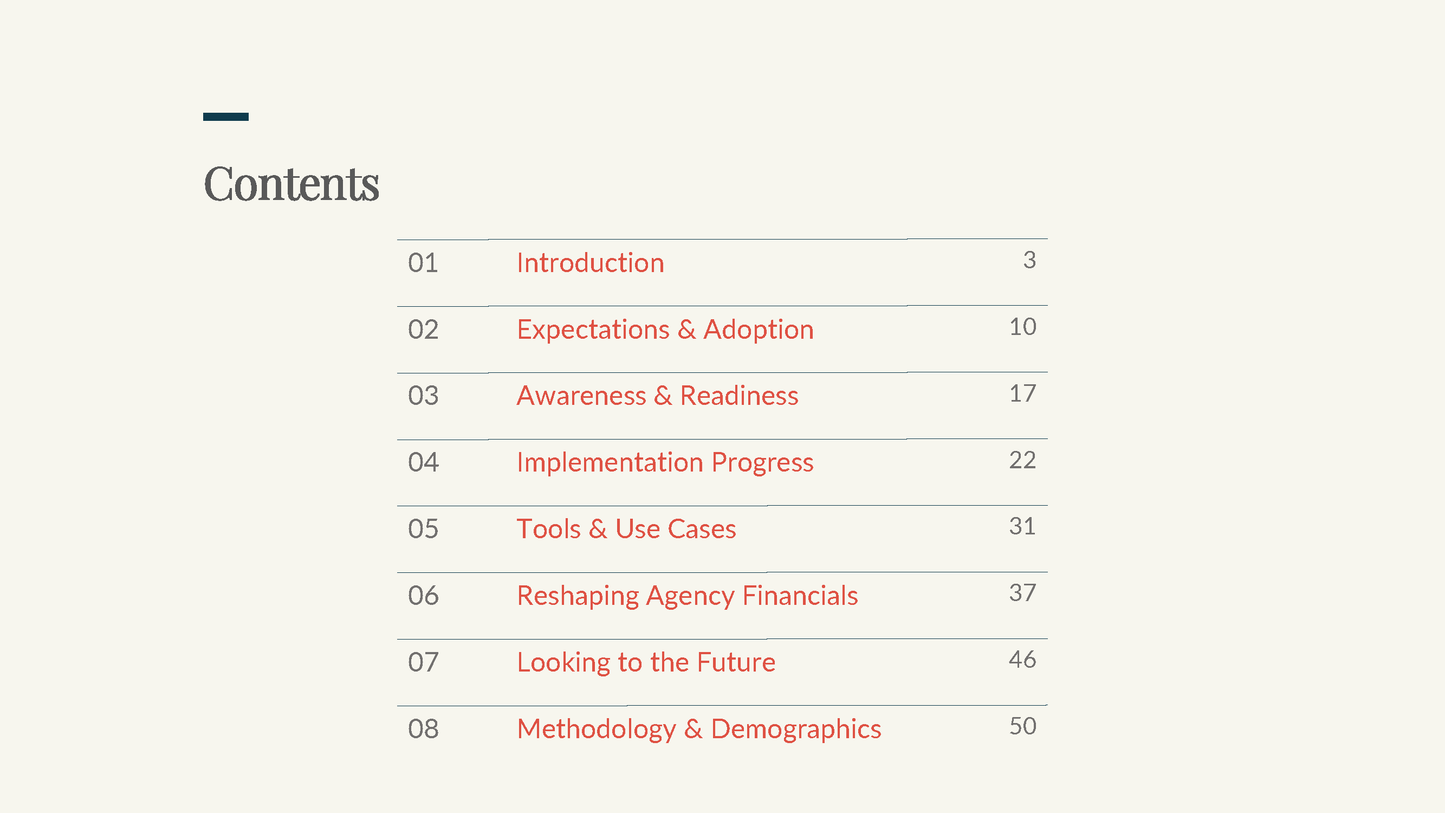The image size is (1445, 813).
Task: Click page number 3 for Introduction
Action: coord(1029,260)
